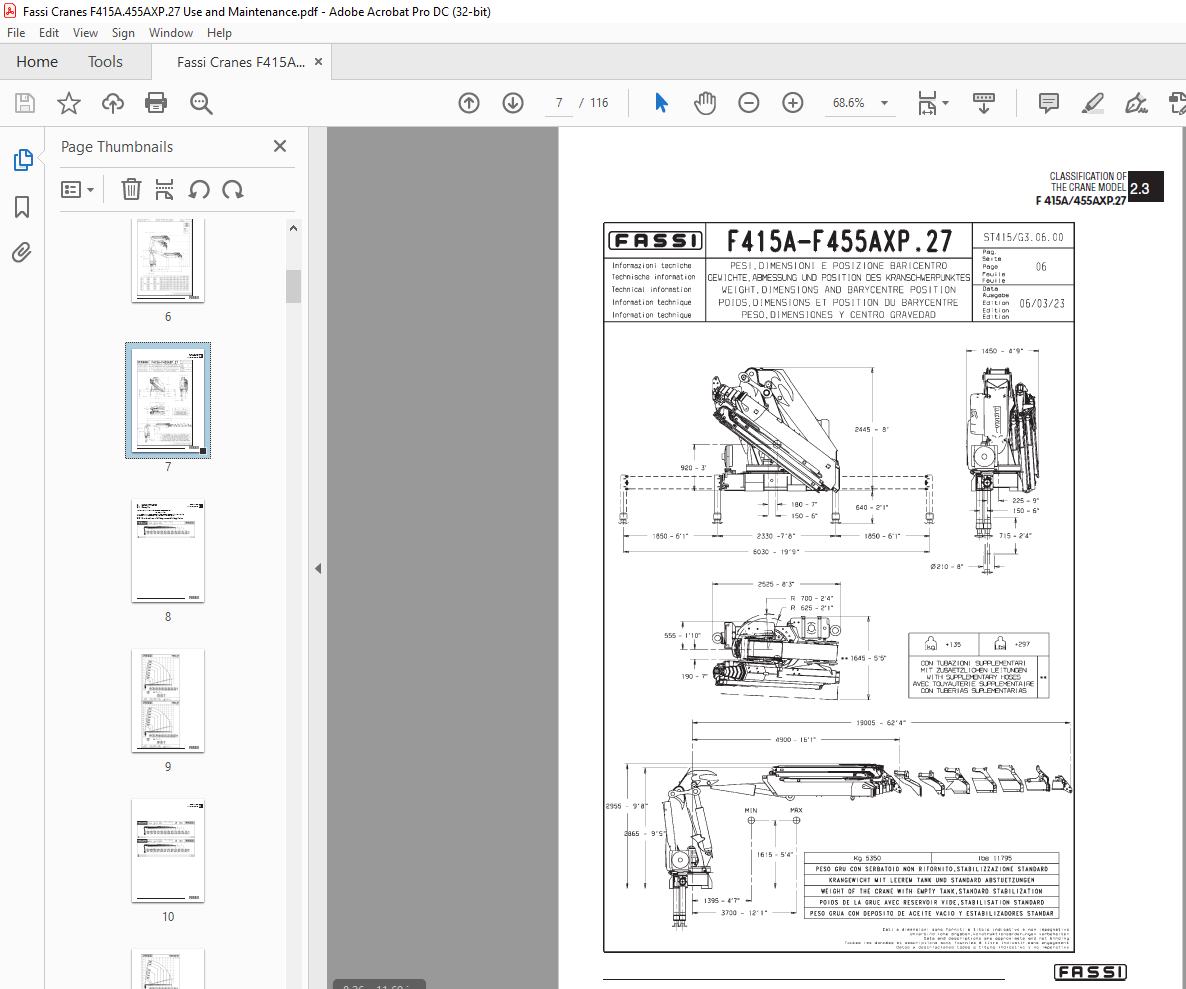Image resolution: width=1186 pixels, height=989 pixels.
Task: Open Page Thumbnails sidebar icon
Action: tap(23, 160)
